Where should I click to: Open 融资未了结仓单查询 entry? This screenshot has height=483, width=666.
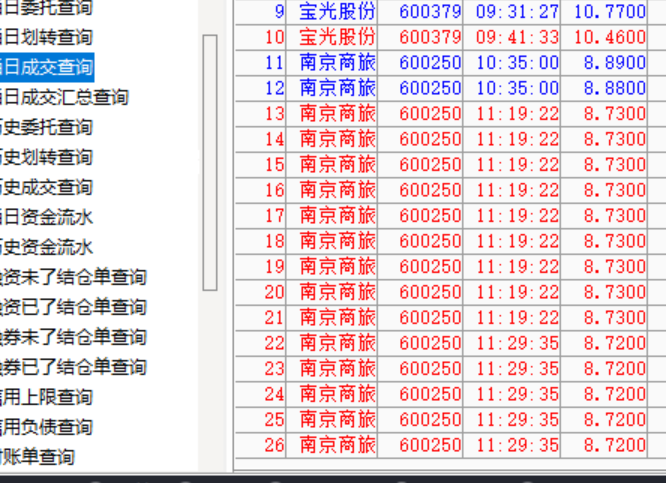click(x=73, y=277)
